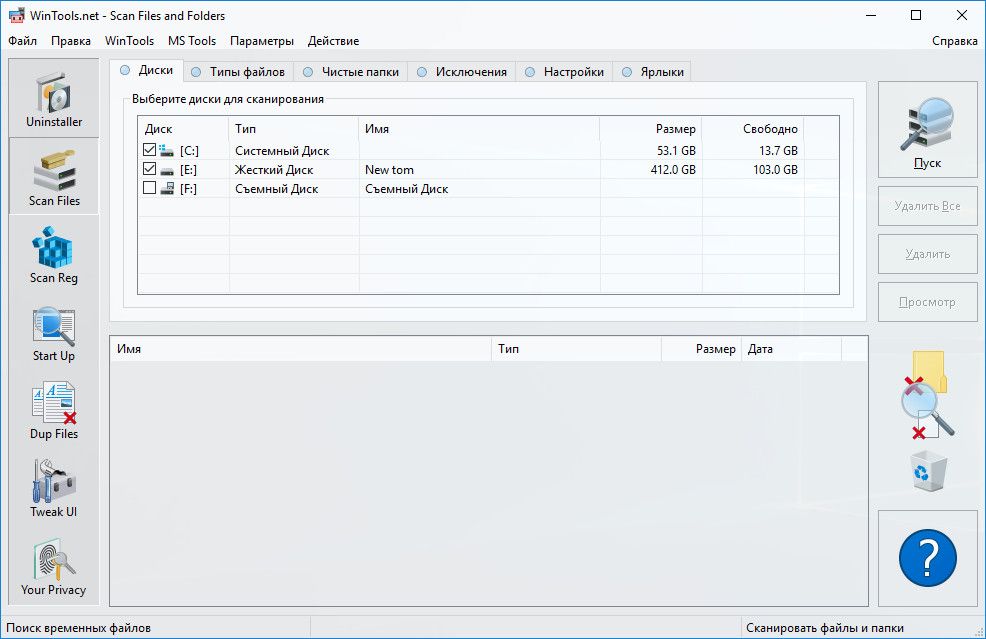Open the Your Privacy tool
This screenshot has height=639, width=986.
54,567
